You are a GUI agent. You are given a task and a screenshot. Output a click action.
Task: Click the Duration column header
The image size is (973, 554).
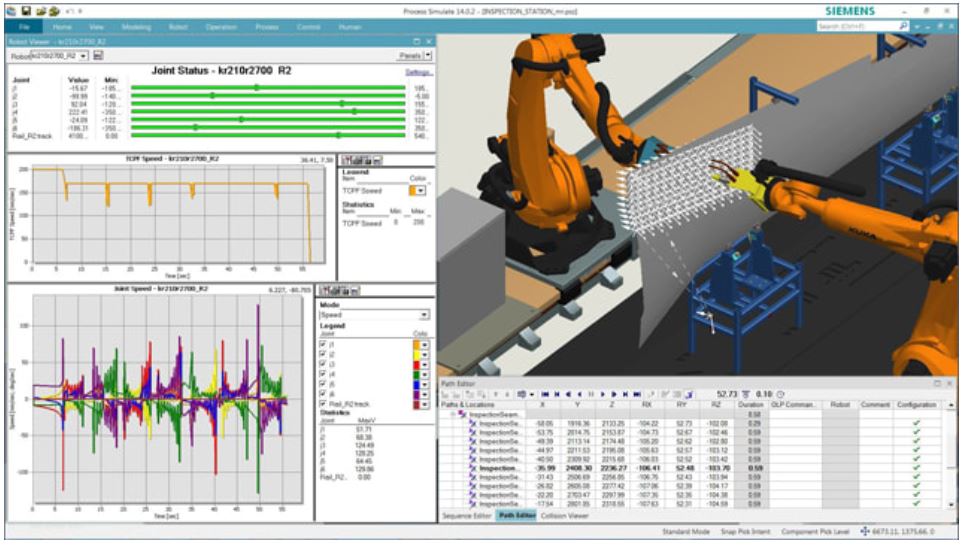click(751, 404)
